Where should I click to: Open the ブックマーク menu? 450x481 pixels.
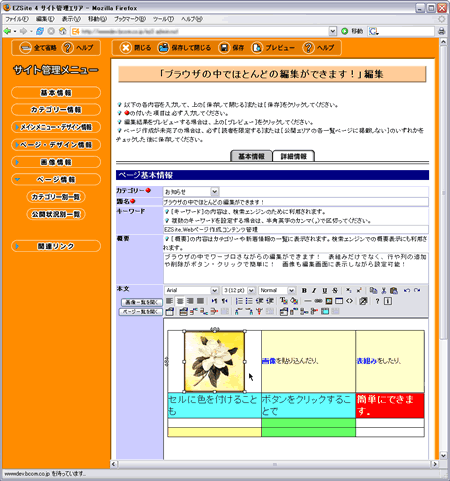130,19
